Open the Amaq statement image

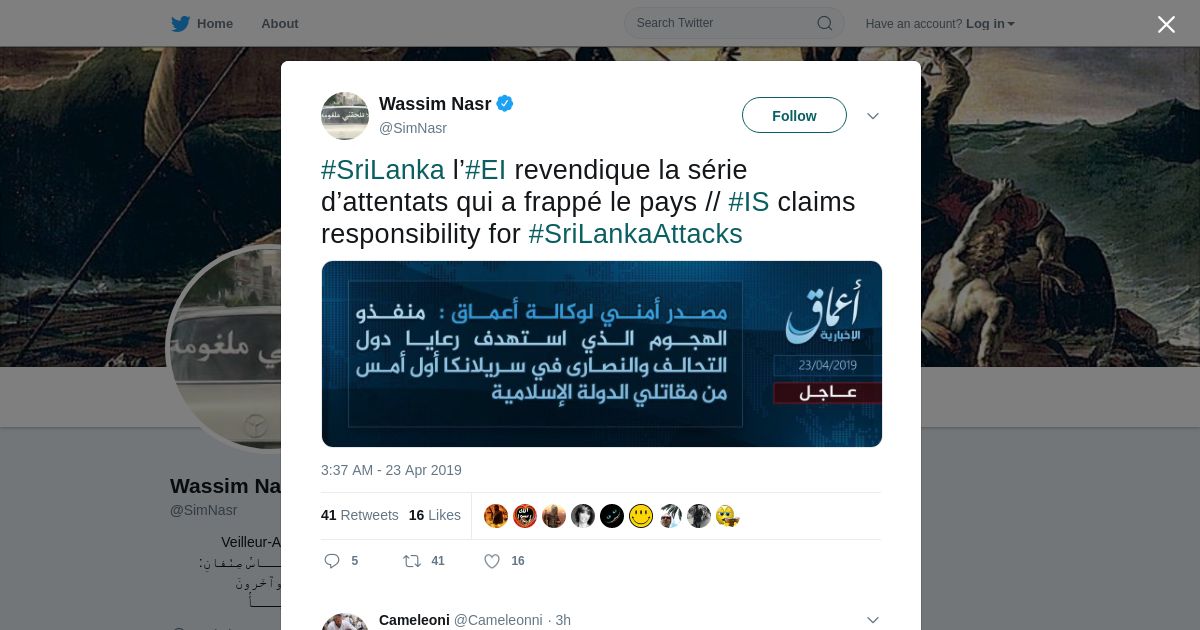(x=602, y=354)
